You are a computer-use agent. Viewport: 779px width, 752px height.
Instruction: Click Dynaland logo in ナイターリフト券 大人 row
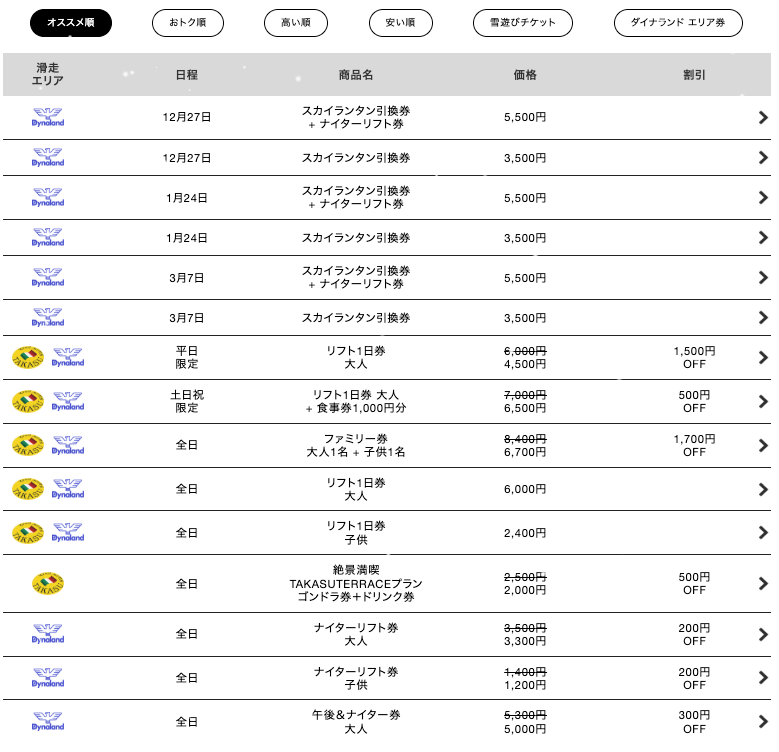click(47, 634)
